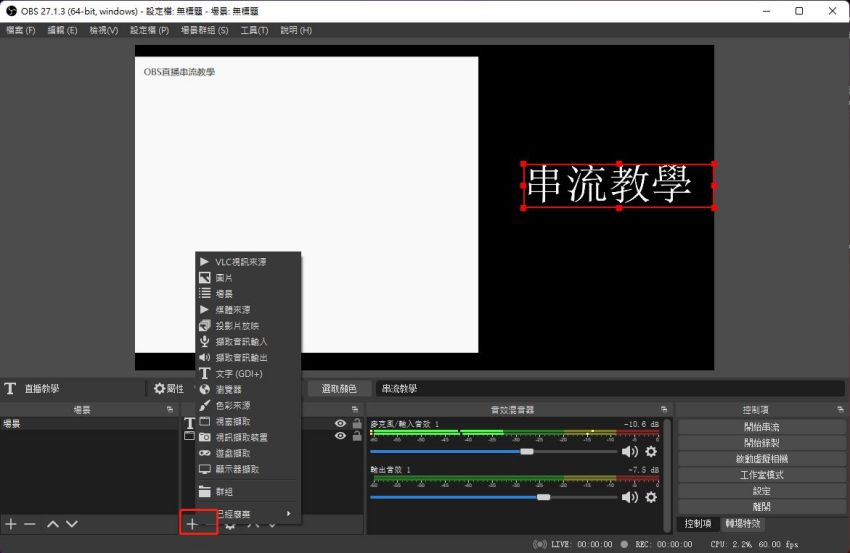Pop out the sources dock panel
The image size is (850, 553).
click(x=355, y=409)
